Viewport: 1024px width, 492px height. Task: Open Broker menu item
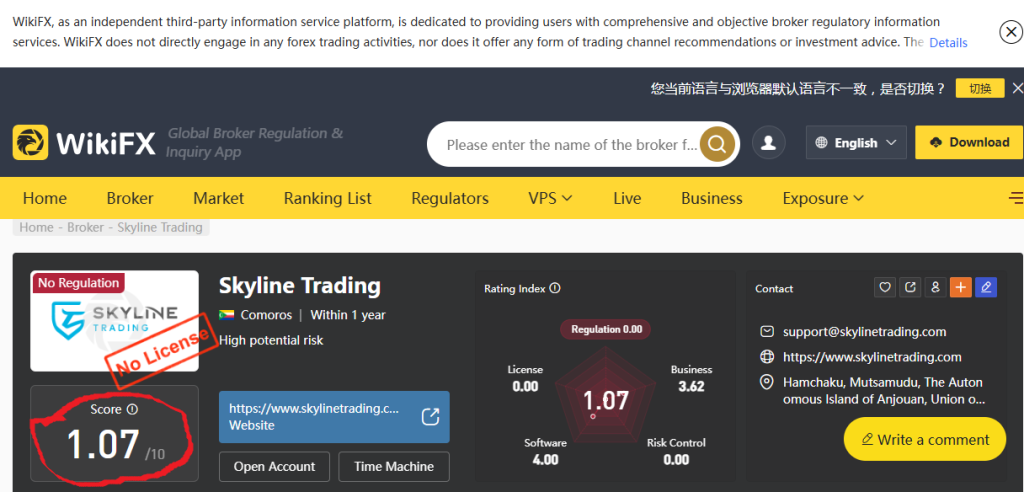coord(130,199)
